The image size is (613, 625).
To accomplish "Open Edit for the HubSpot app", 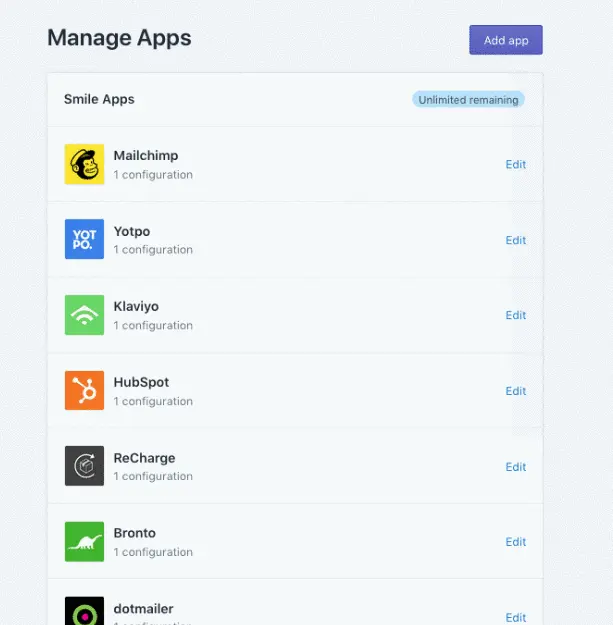I will 515,391.
